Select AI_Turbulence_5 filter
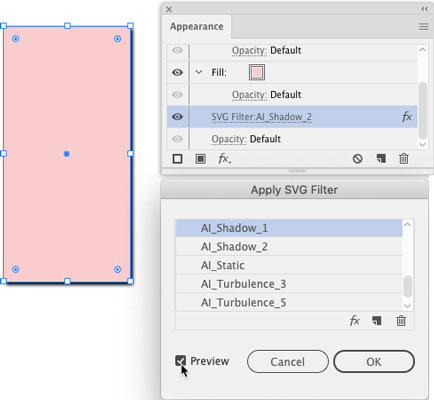This screenshot has width=434, height=400. [x=289, y=303]
